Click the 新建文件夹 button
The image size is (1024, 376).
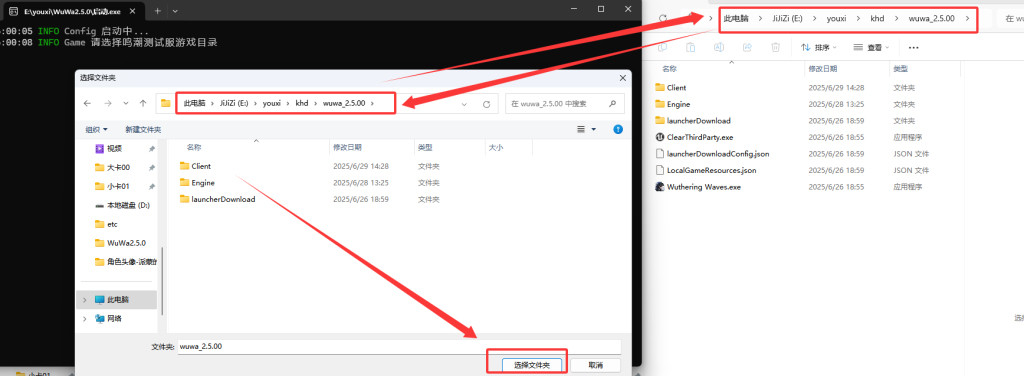pyautogui.click(x=143, y=130)
